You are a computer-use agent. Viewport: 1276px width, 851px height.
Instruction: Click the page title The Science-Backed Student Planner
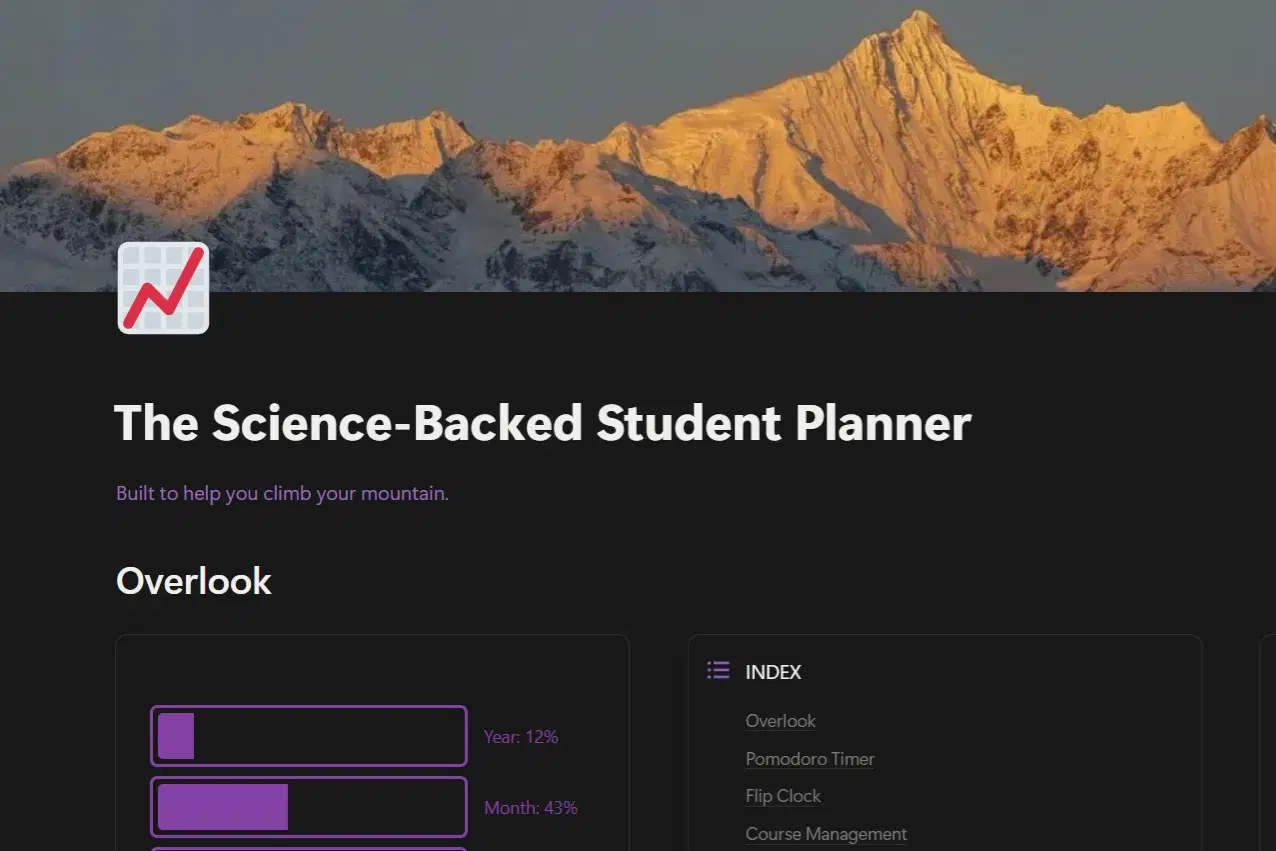543,422
